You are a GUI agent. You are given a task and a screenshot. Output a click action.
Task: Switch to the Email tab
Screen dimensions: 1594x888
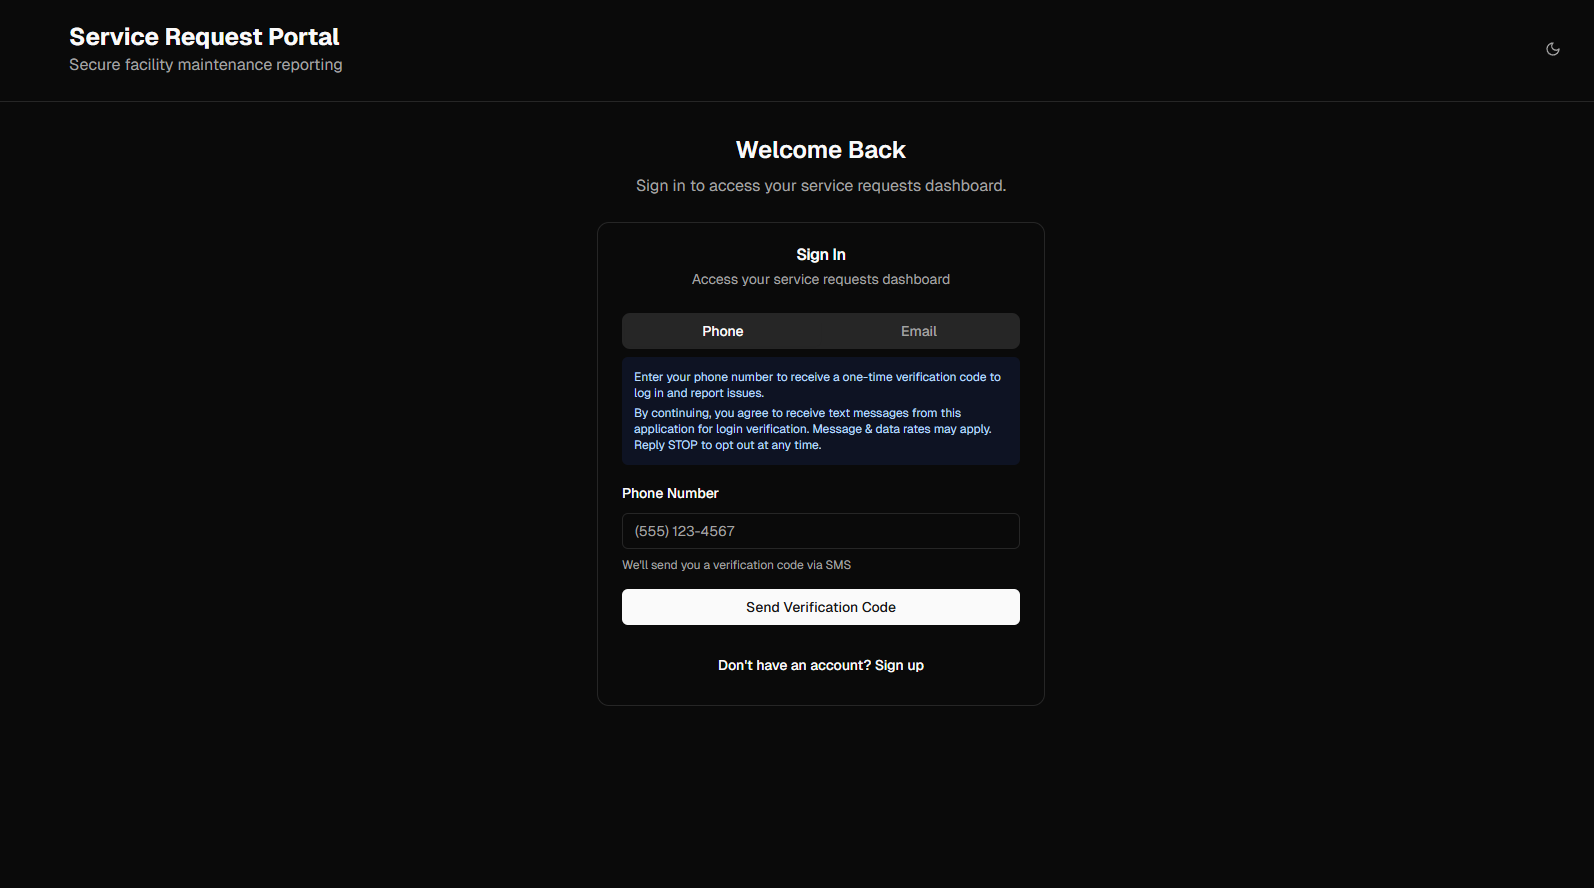click(918, 331)
